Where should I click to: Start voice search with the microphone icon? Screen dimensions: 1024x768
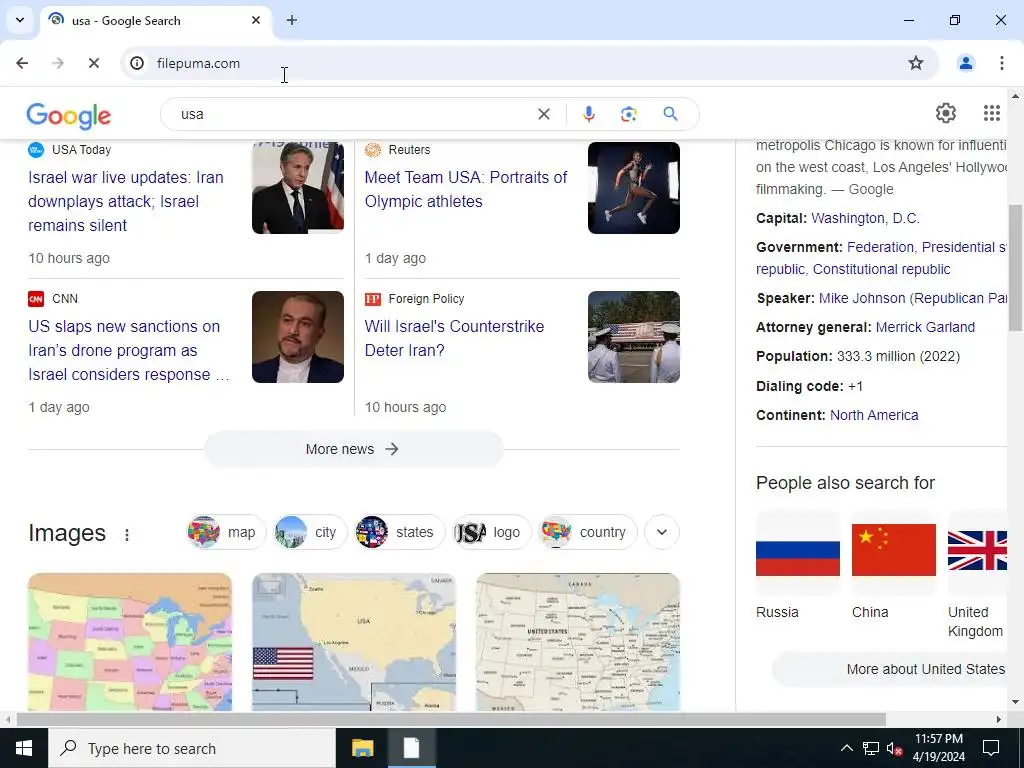coord(588,114)
